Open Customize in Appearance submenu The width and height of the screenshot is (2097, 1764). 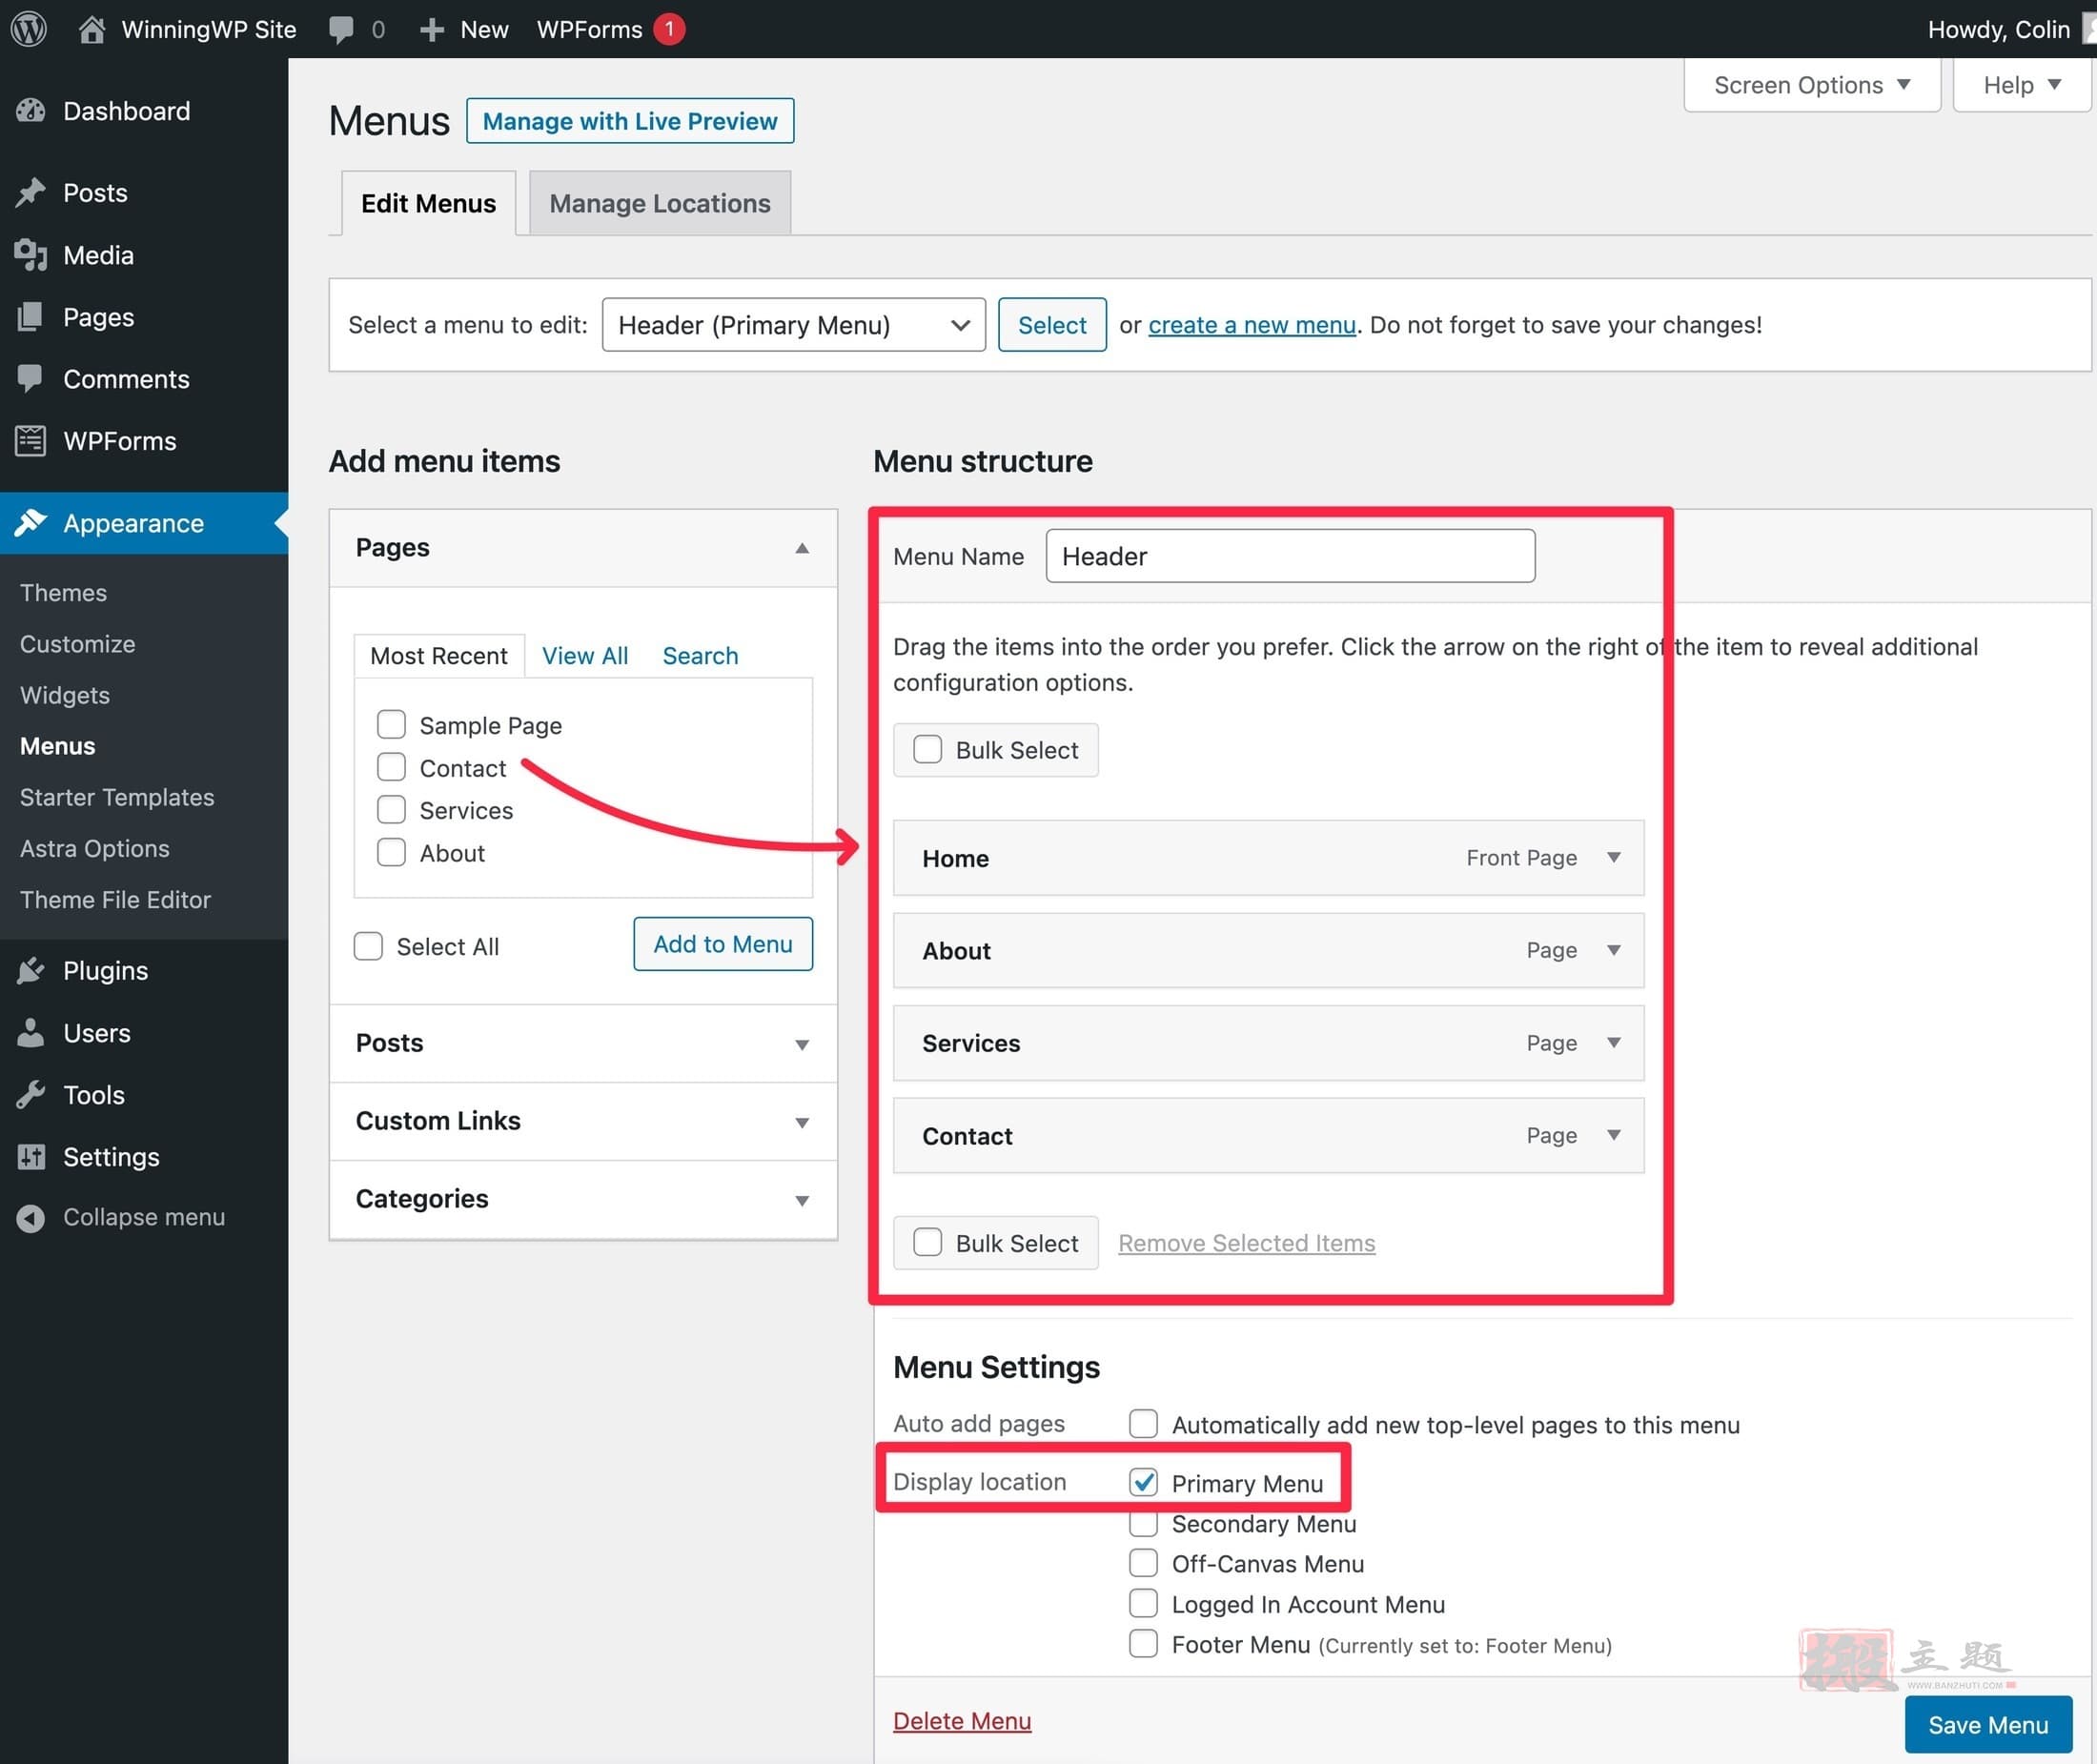coord(78,644)
